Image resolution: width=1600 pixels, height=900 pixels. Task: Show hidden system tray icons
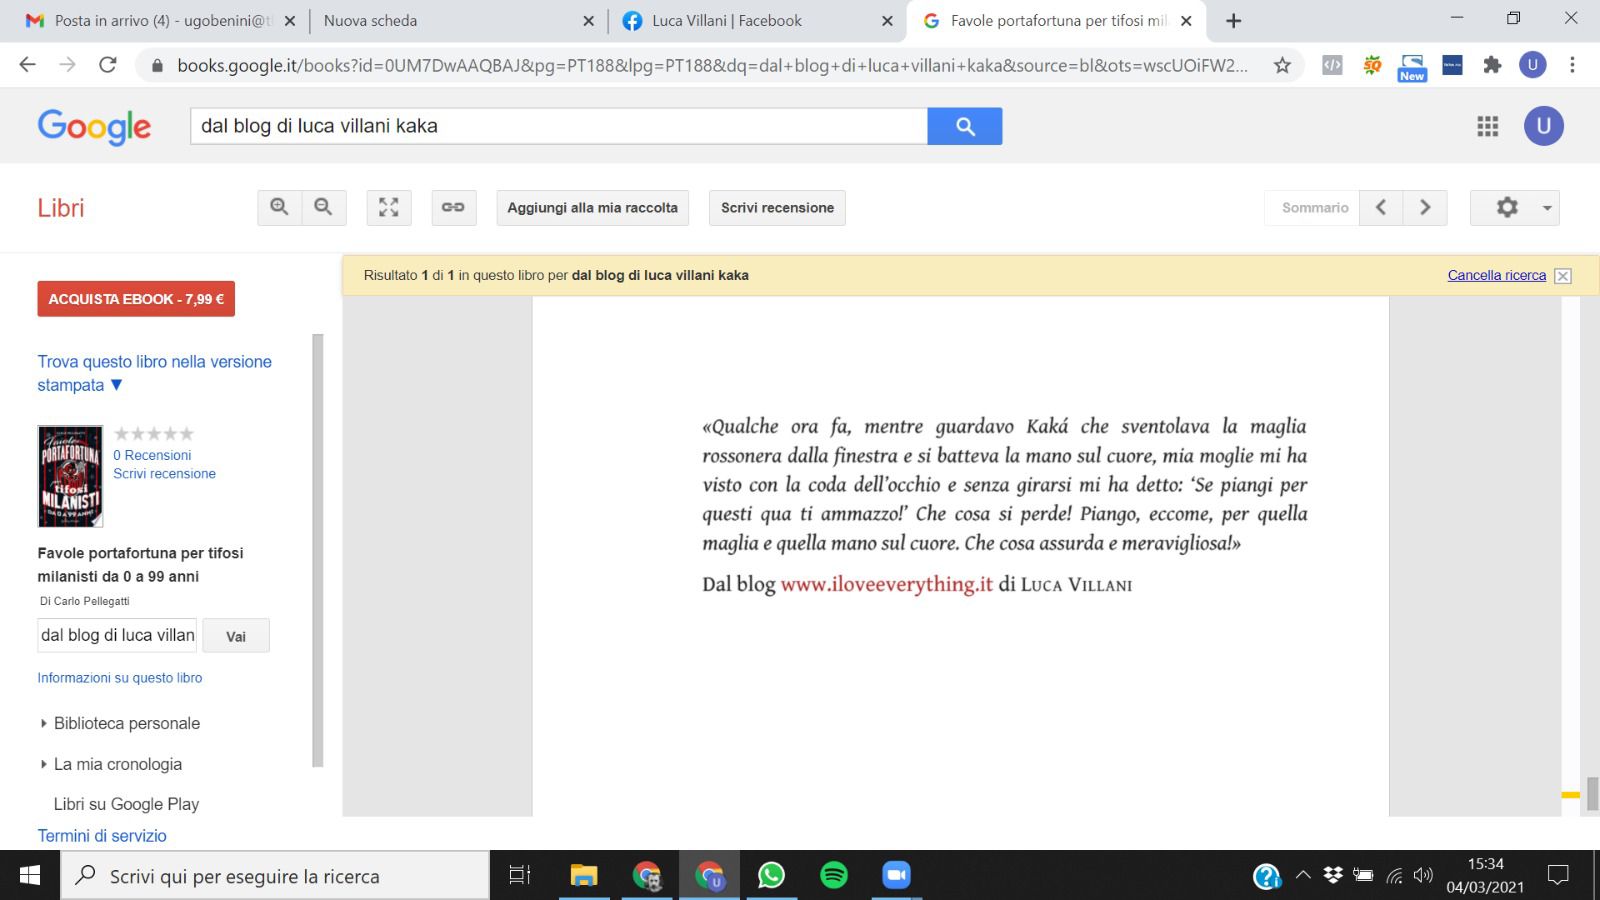click(x=1303, y=875)
